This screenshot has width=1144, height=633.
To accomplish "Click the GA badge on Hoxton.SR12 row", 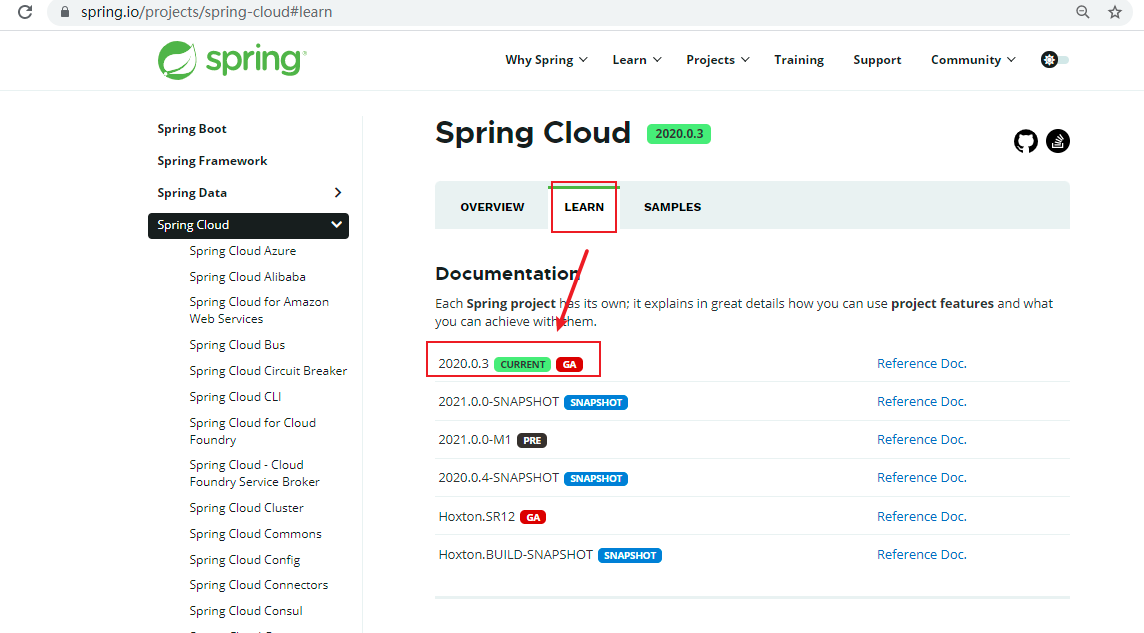I will [533, 517].
